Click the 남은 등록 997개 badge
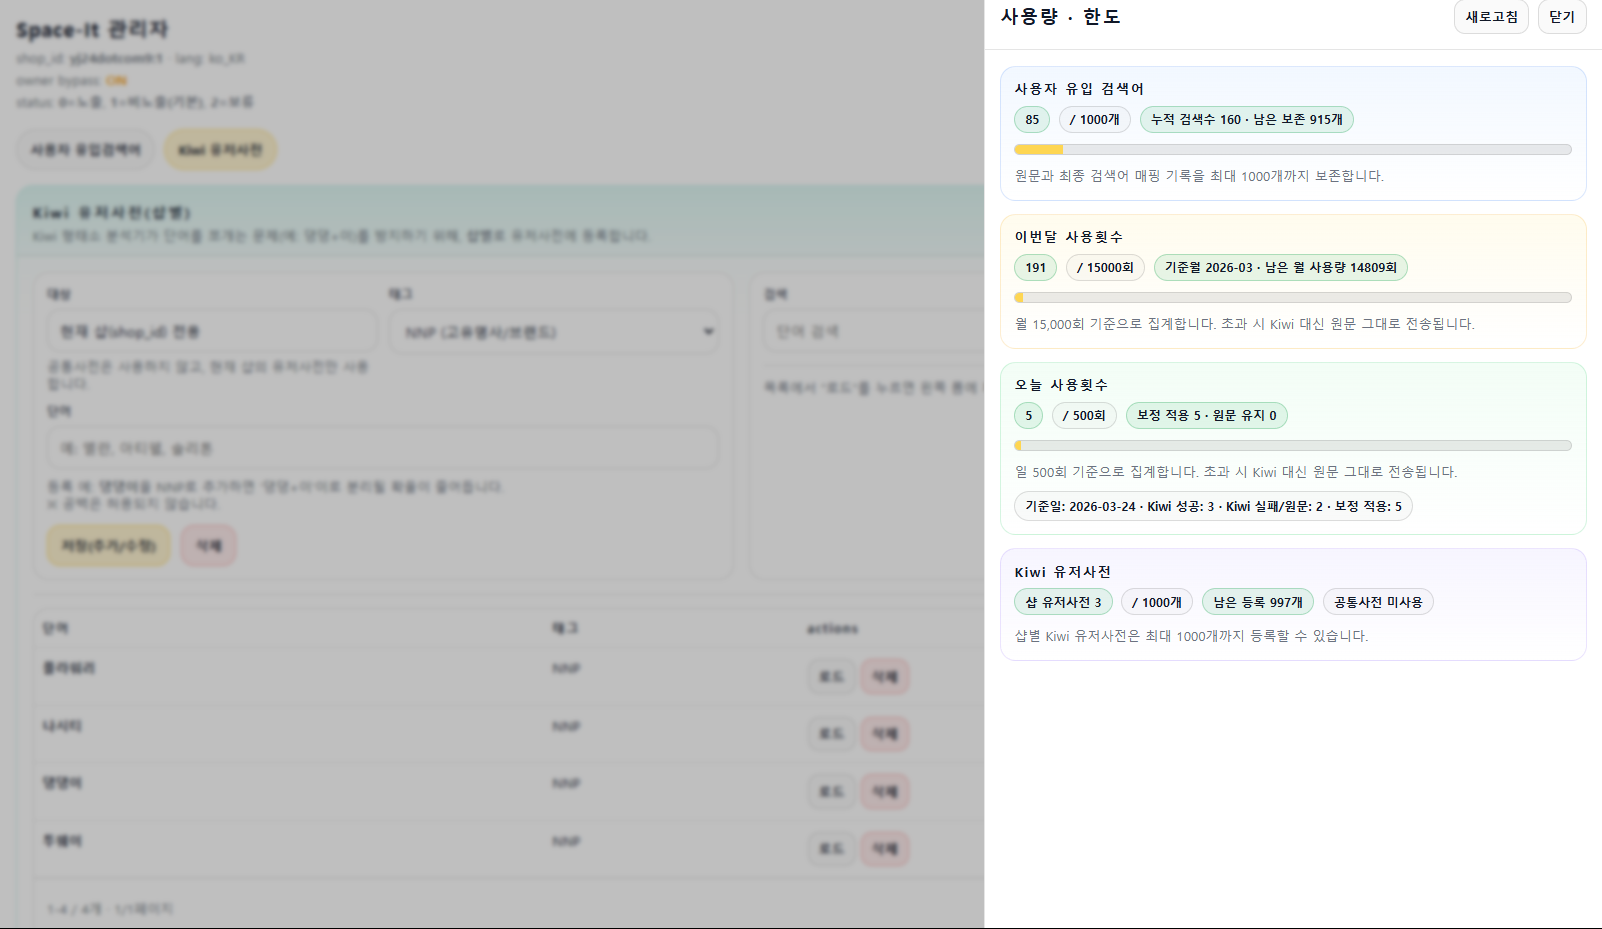The height and width of the screenshot is (929, 1602). [1257, 603]
